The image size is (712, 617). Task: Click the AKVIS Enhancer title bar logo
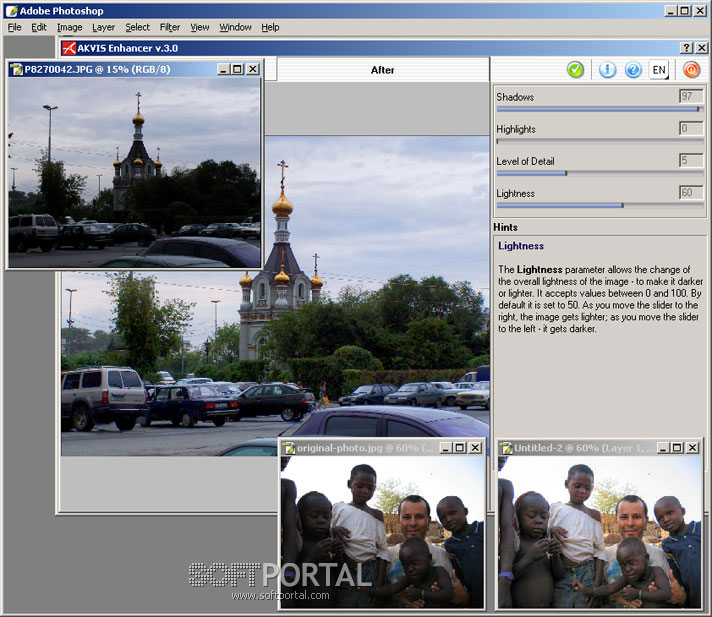pos(68,47)
